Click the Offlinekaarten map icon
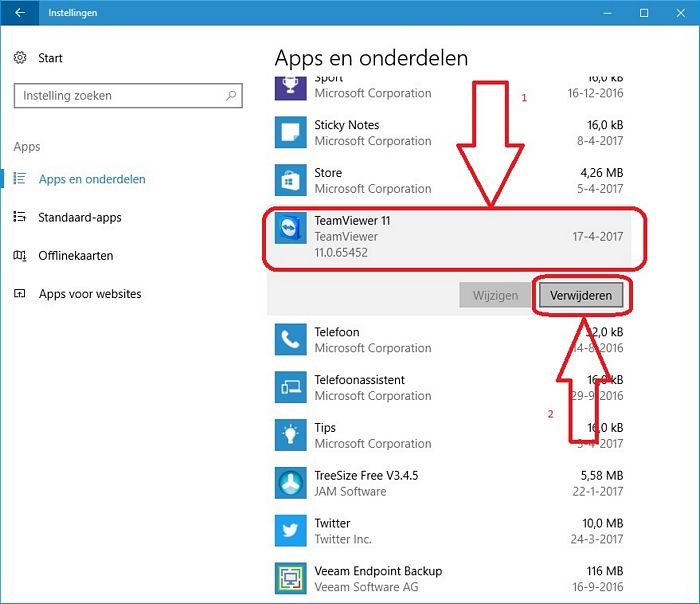700x604 pixels. coord(20,255)
